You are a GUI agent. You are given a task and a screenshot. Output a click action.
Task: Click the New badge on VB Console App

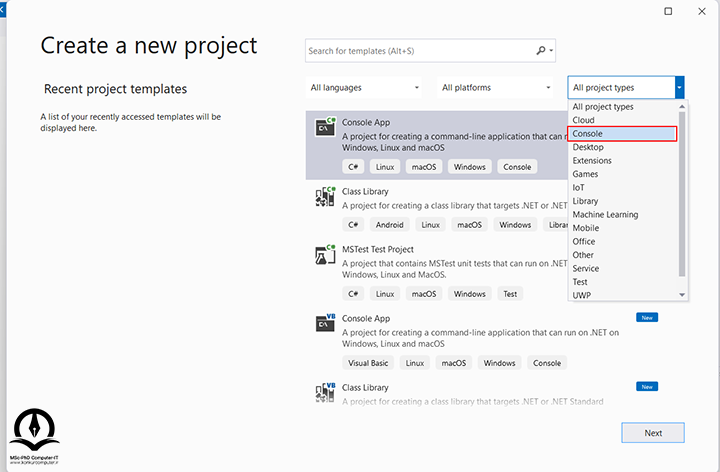click(x=647, y=317)
